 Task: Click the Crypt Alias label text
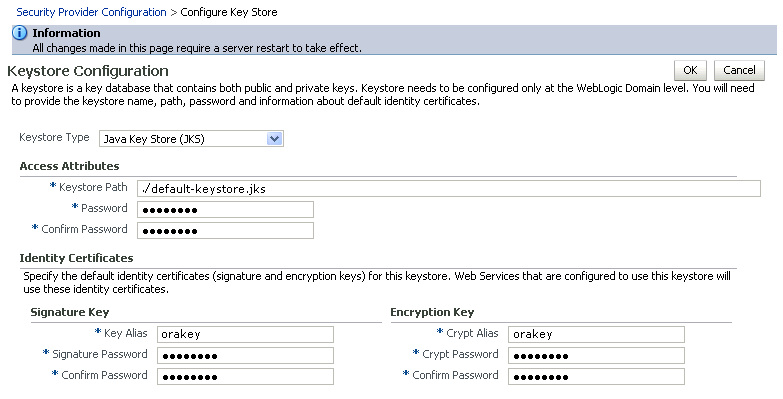click(x=472, y=333)
